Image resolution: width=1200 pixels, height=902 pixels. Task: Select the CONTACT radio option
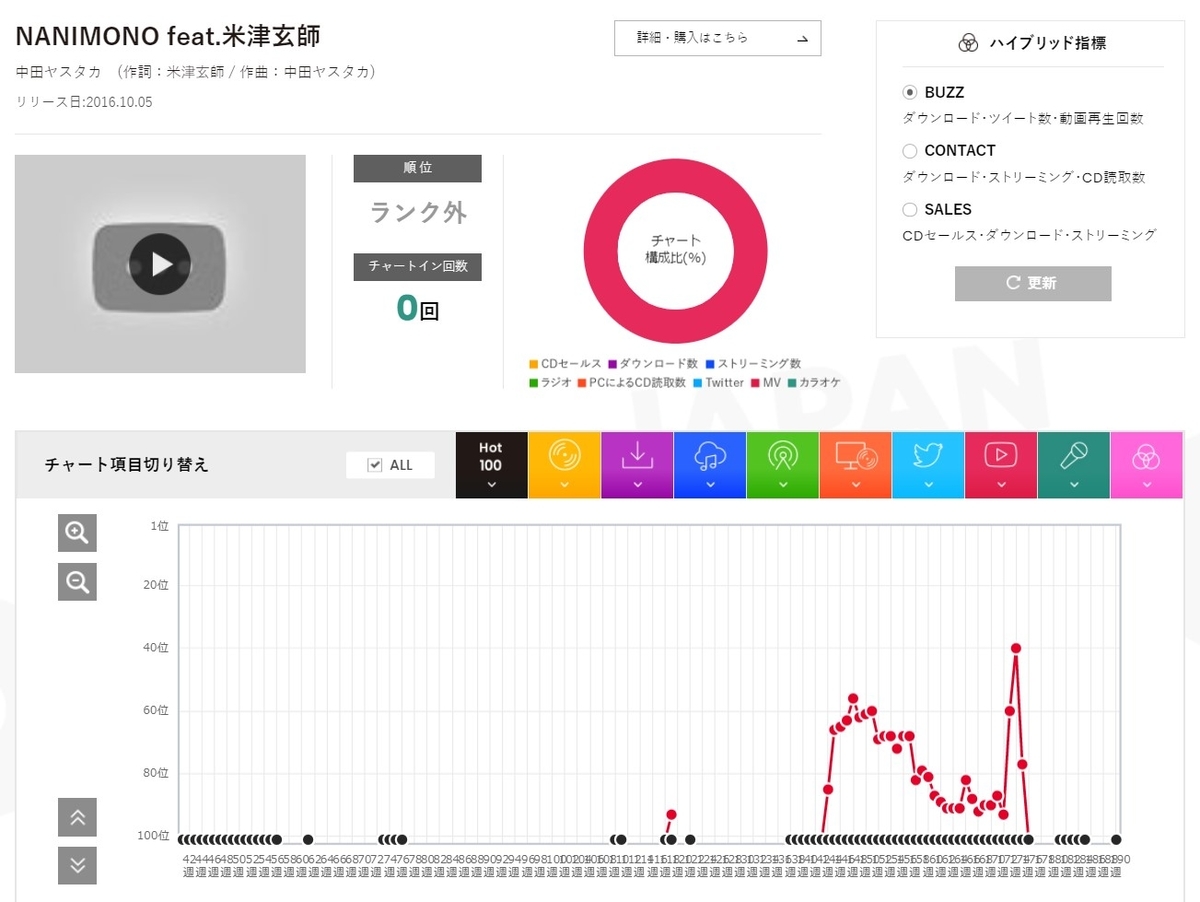(x=909, y=151)
